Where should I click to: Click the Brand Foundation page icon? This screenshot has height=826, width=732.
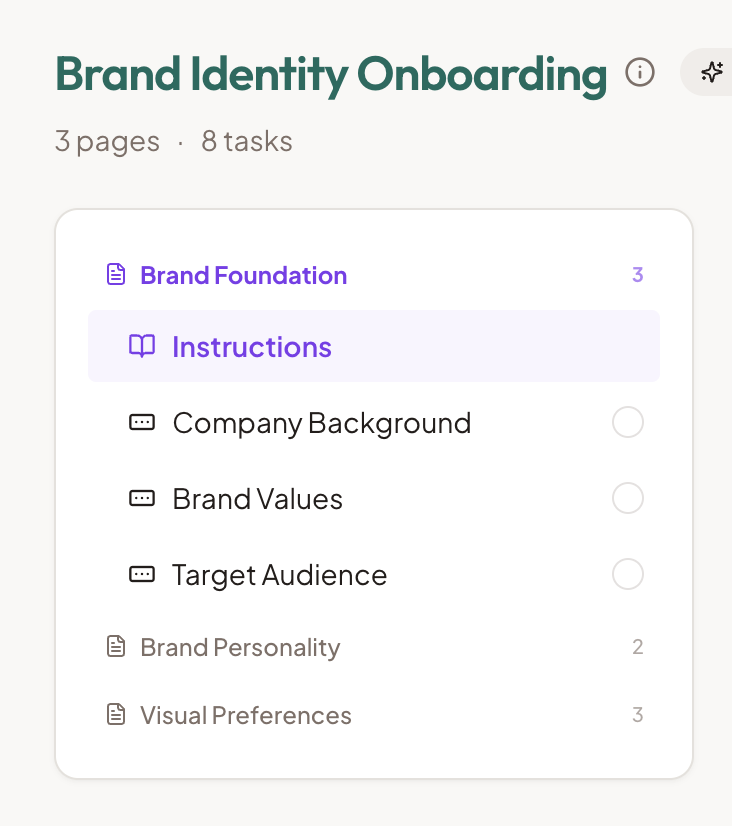coord(117,275)
